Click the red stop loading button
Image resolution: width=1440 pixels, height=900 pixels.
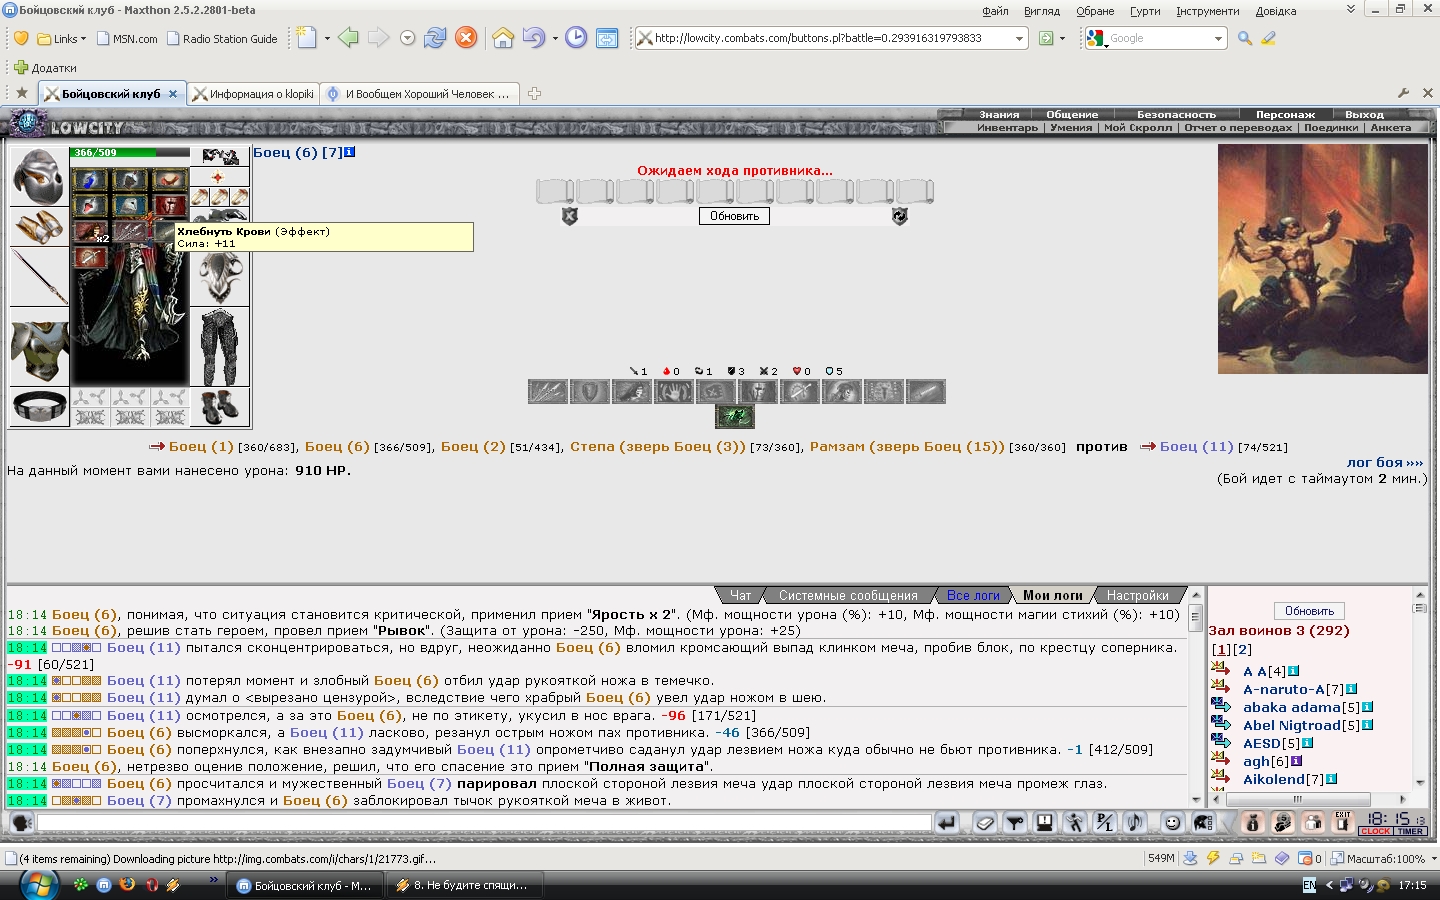(466, 38)
